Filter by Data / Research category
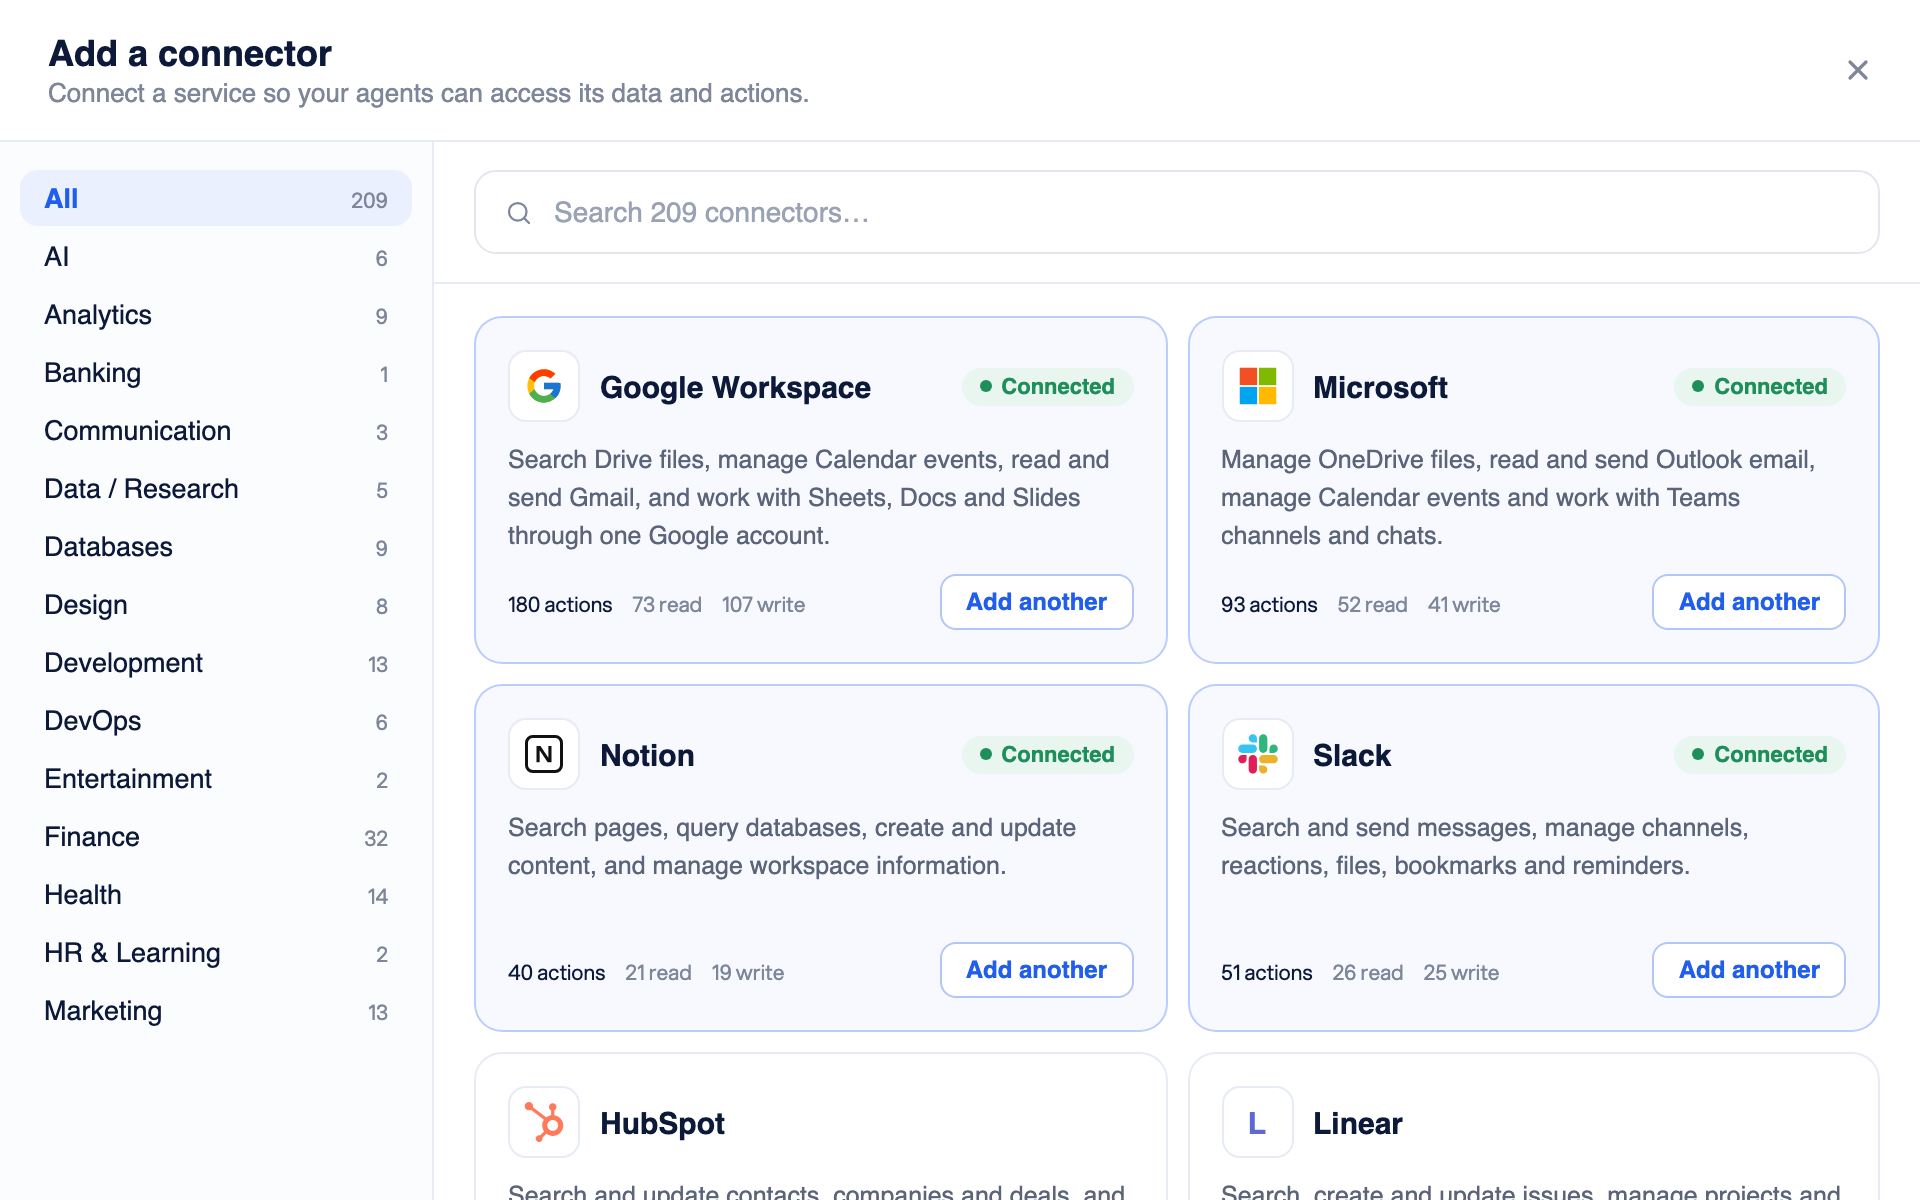The width and height of the screenshot is (1920, 1200). point(216,489)
